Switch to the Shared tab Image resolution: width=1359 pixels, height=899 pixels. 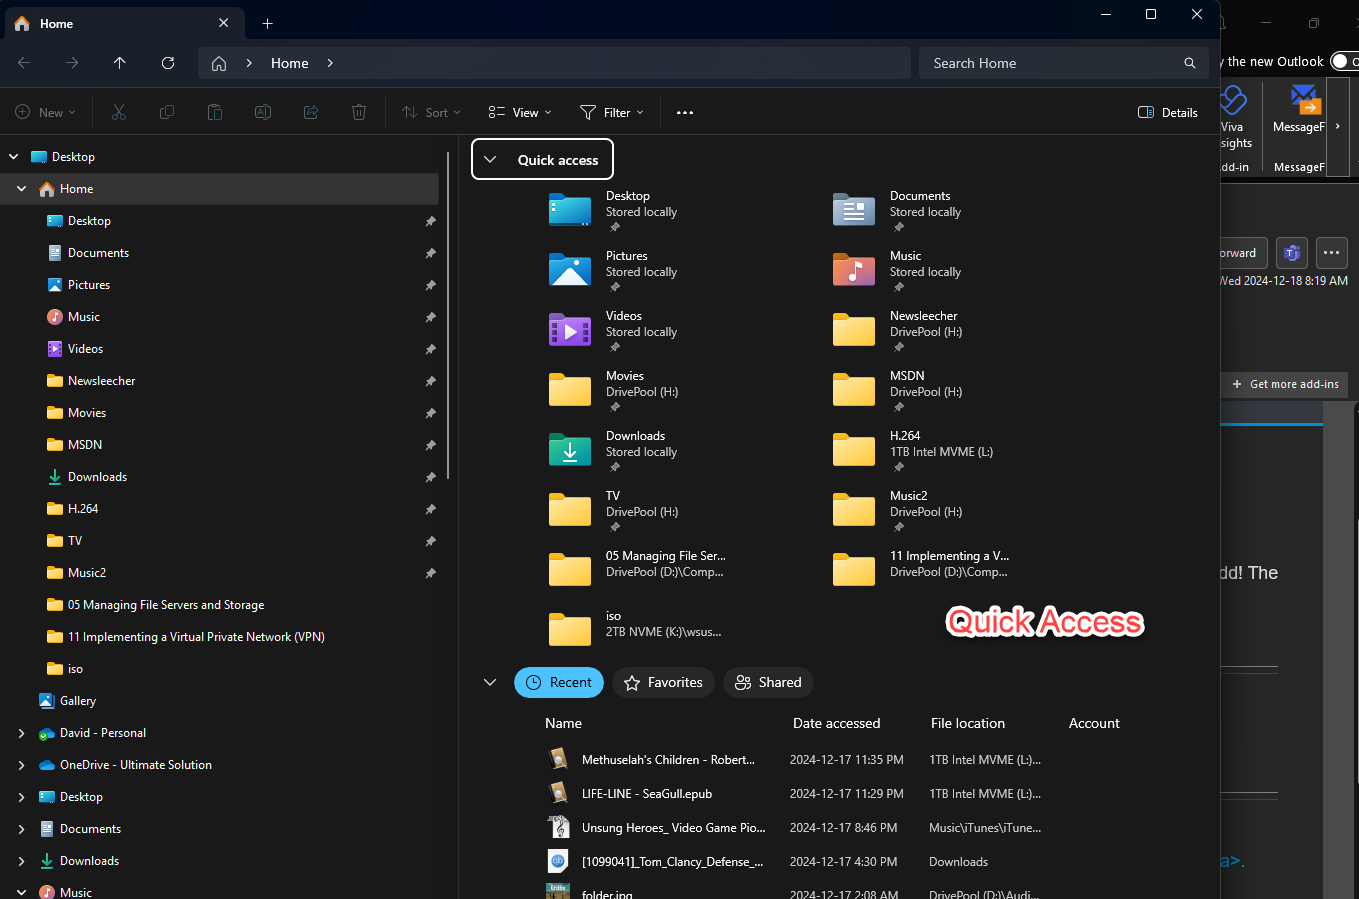tap(768, 682)
